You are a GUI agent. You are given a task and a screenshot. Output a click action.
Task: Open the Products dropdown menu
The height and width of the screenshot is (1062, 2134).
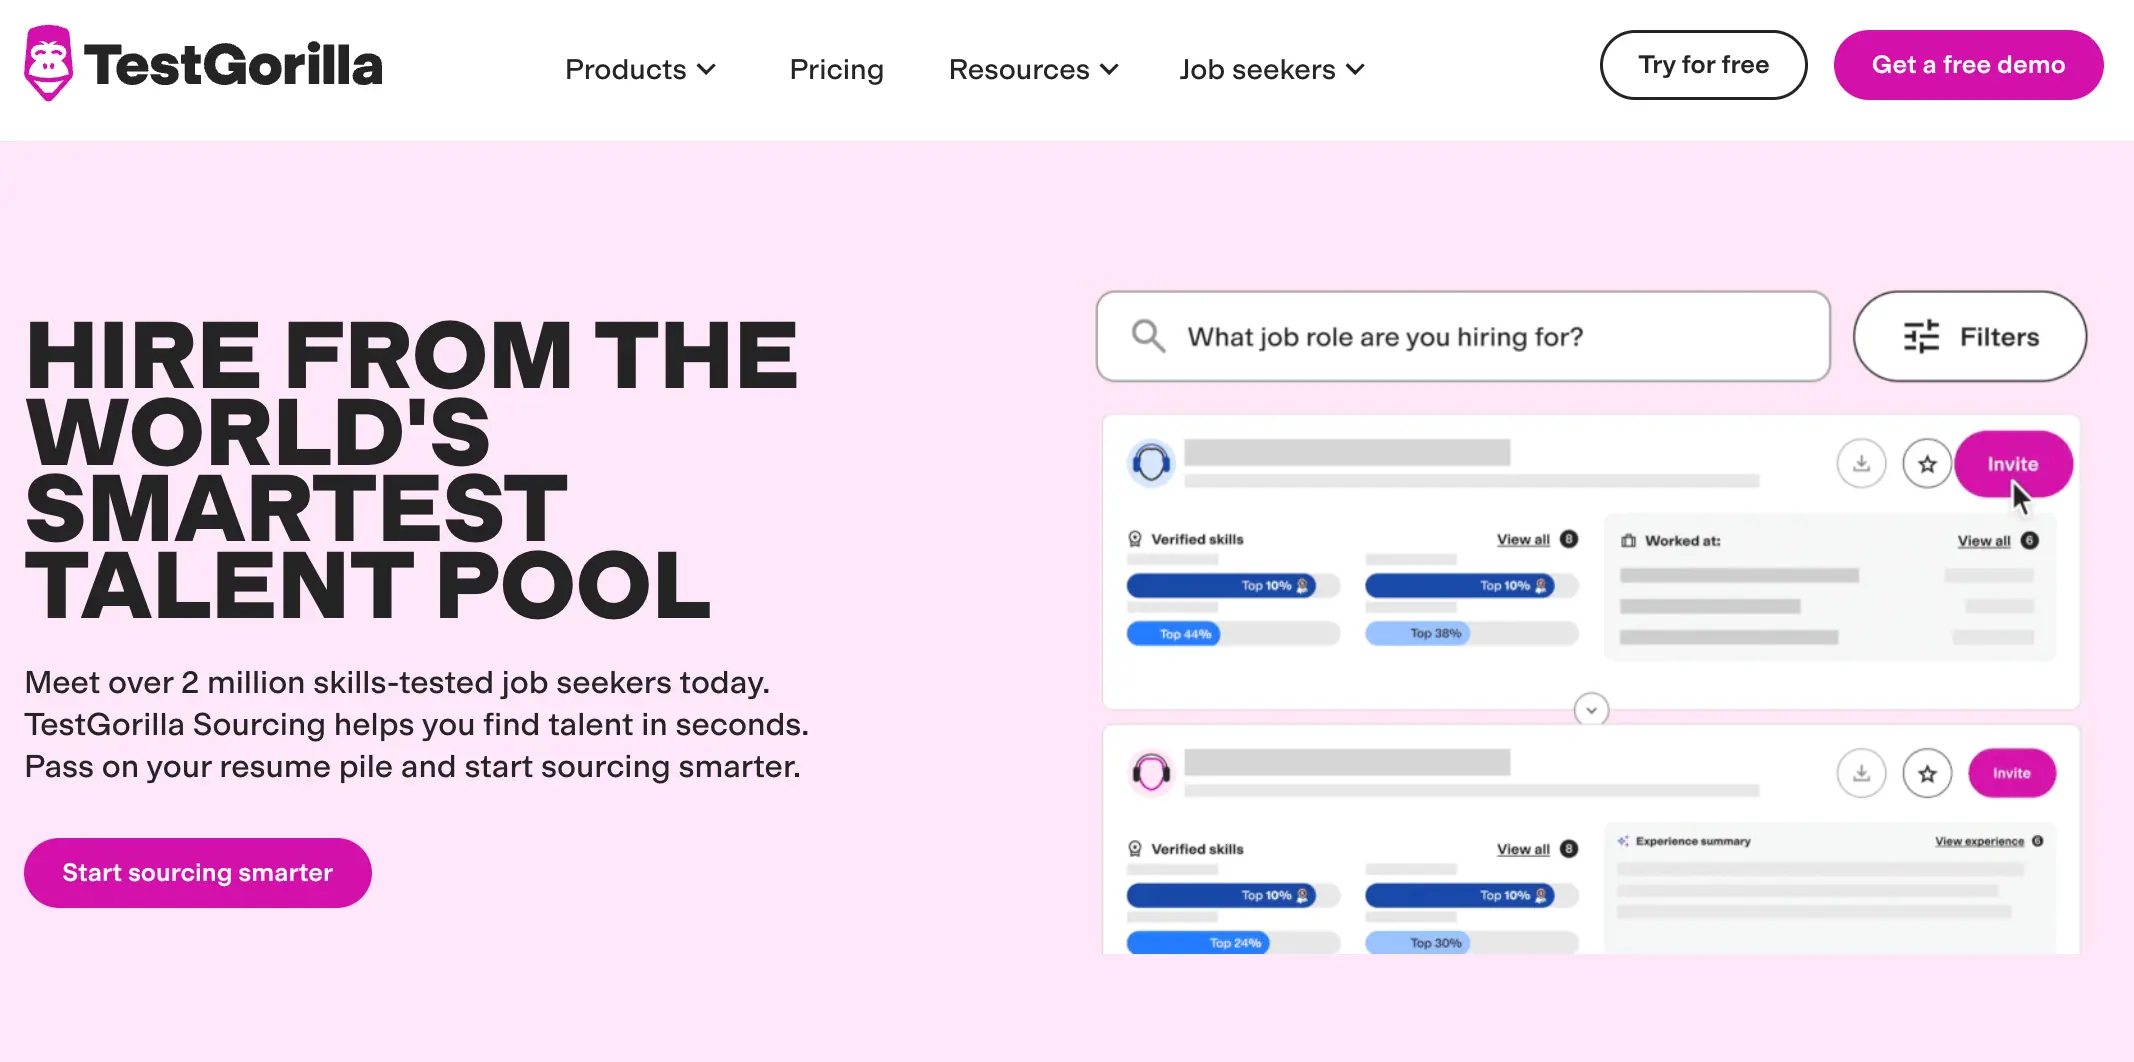640,69
